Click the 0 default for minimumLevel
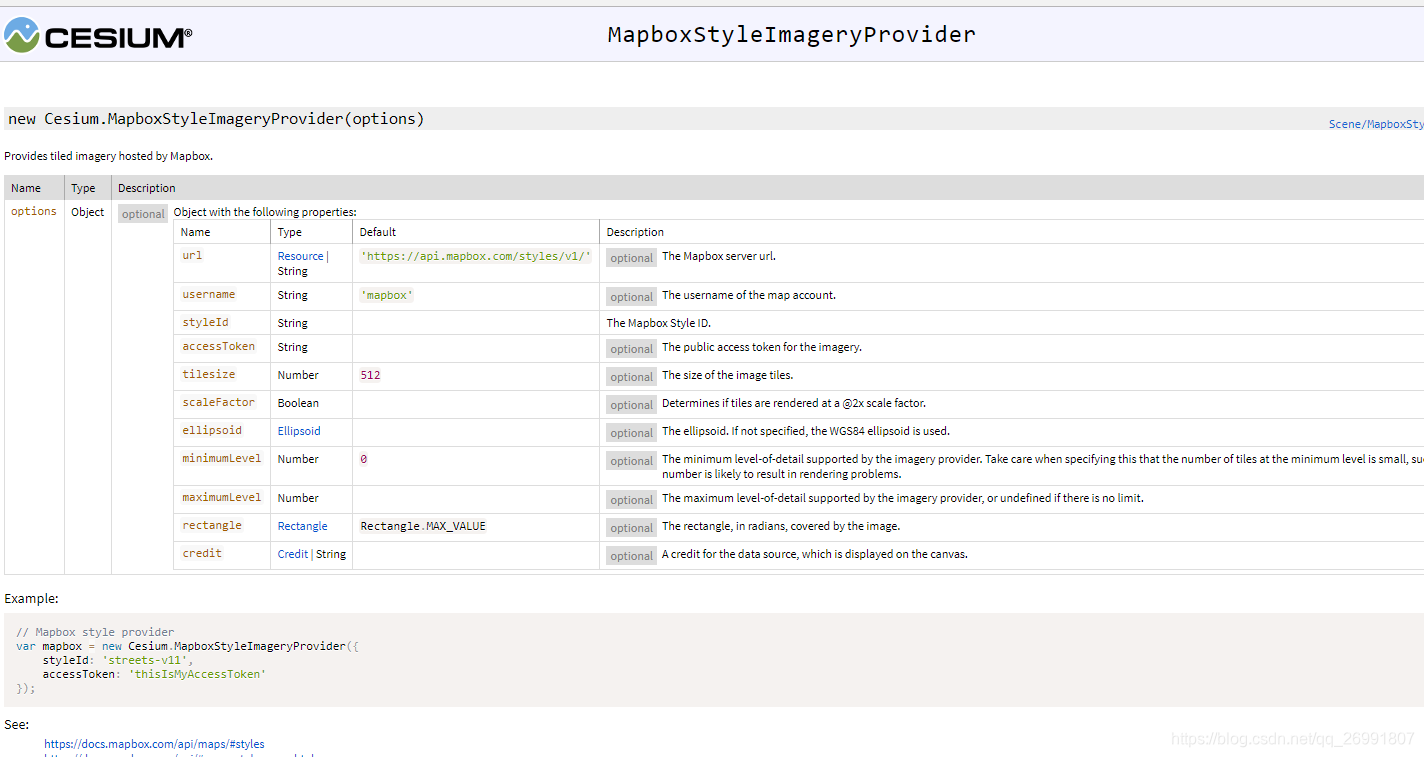Screen dimensions: 1424x757 tap(363, 459)
